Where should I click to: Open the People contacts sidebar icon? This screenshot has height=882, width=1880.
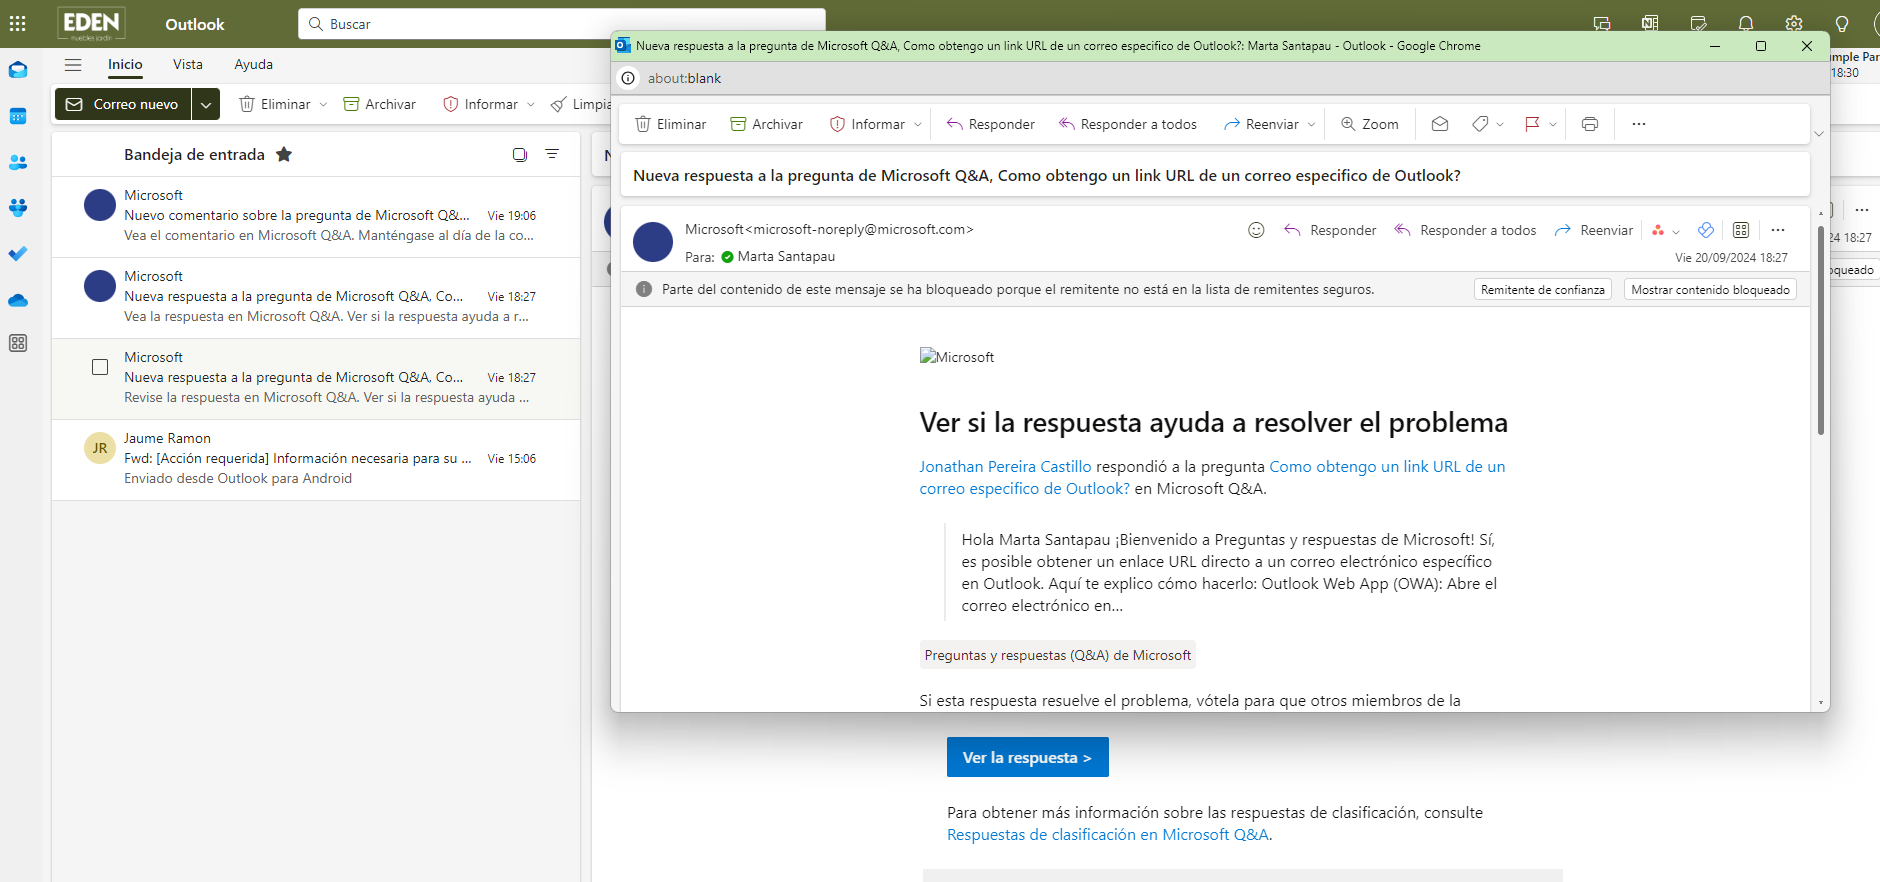(18, 162)
